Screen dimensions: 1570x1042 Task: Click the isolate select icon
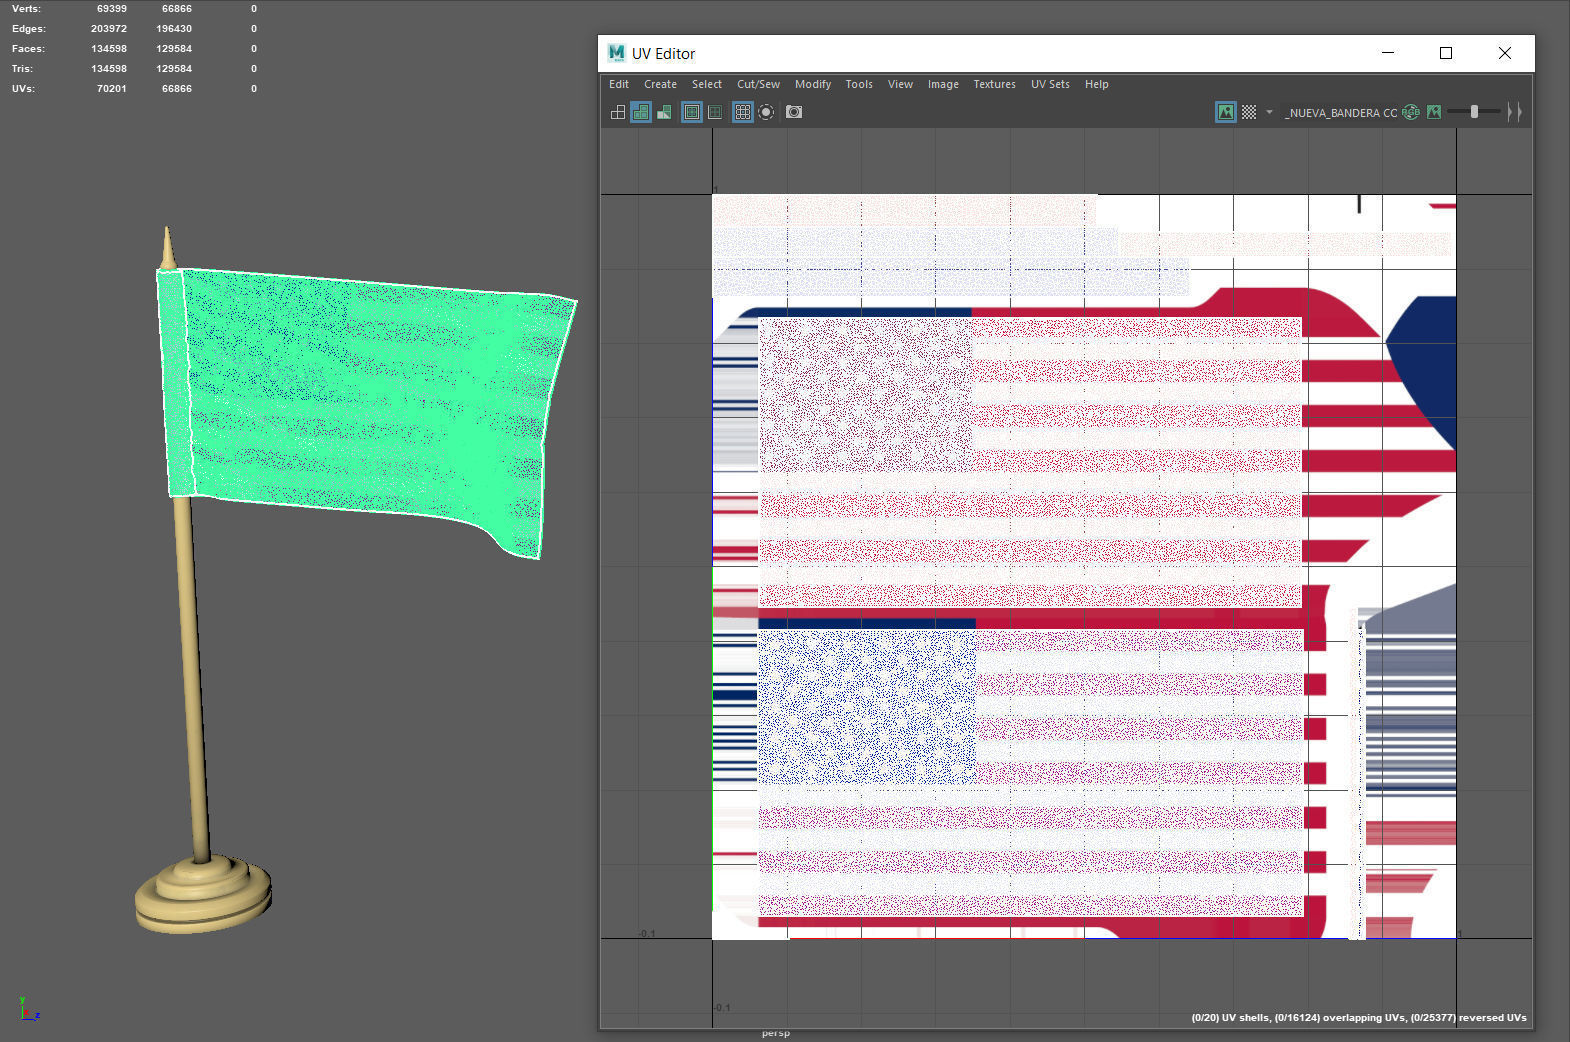click(x=766, y=112)
